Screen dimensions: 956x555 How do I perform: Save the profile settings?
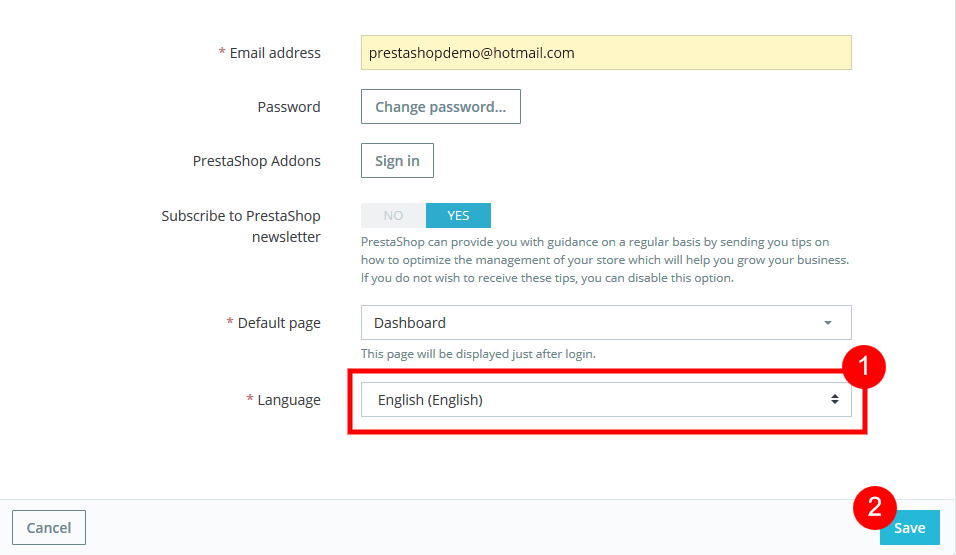click(909, 528)
